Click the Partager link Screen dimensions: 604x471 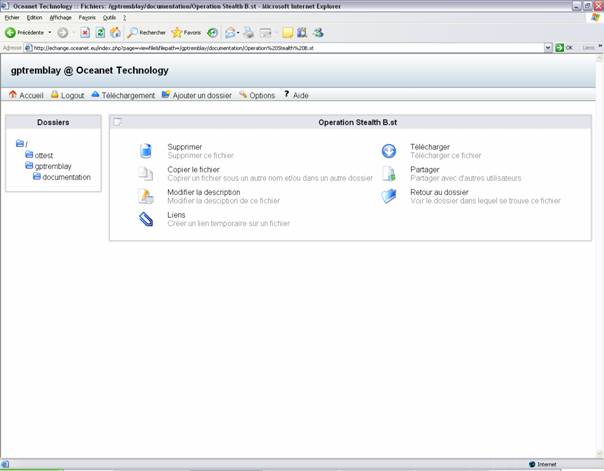coord(425,169)
